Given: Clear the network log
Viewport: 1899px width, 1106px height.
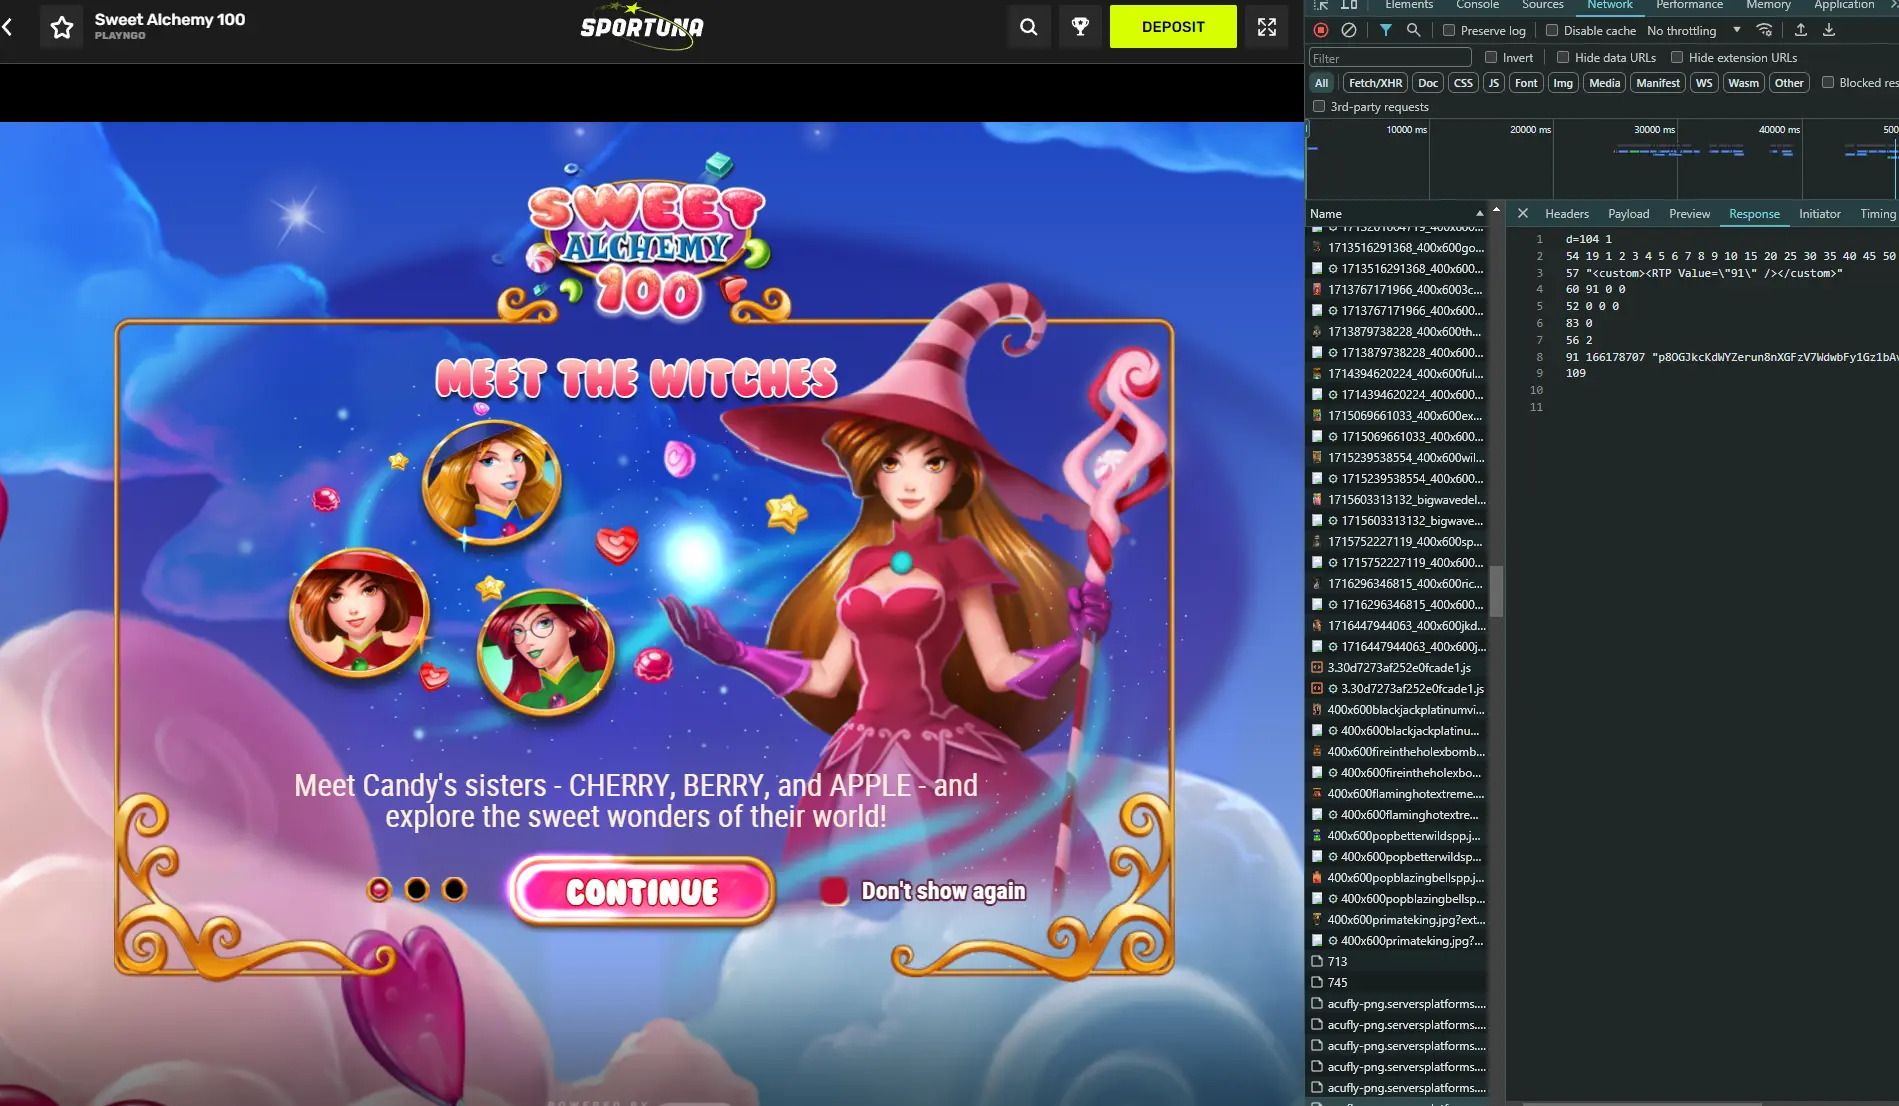Looking at the screenshot, I should click(x=1349, y=30).
